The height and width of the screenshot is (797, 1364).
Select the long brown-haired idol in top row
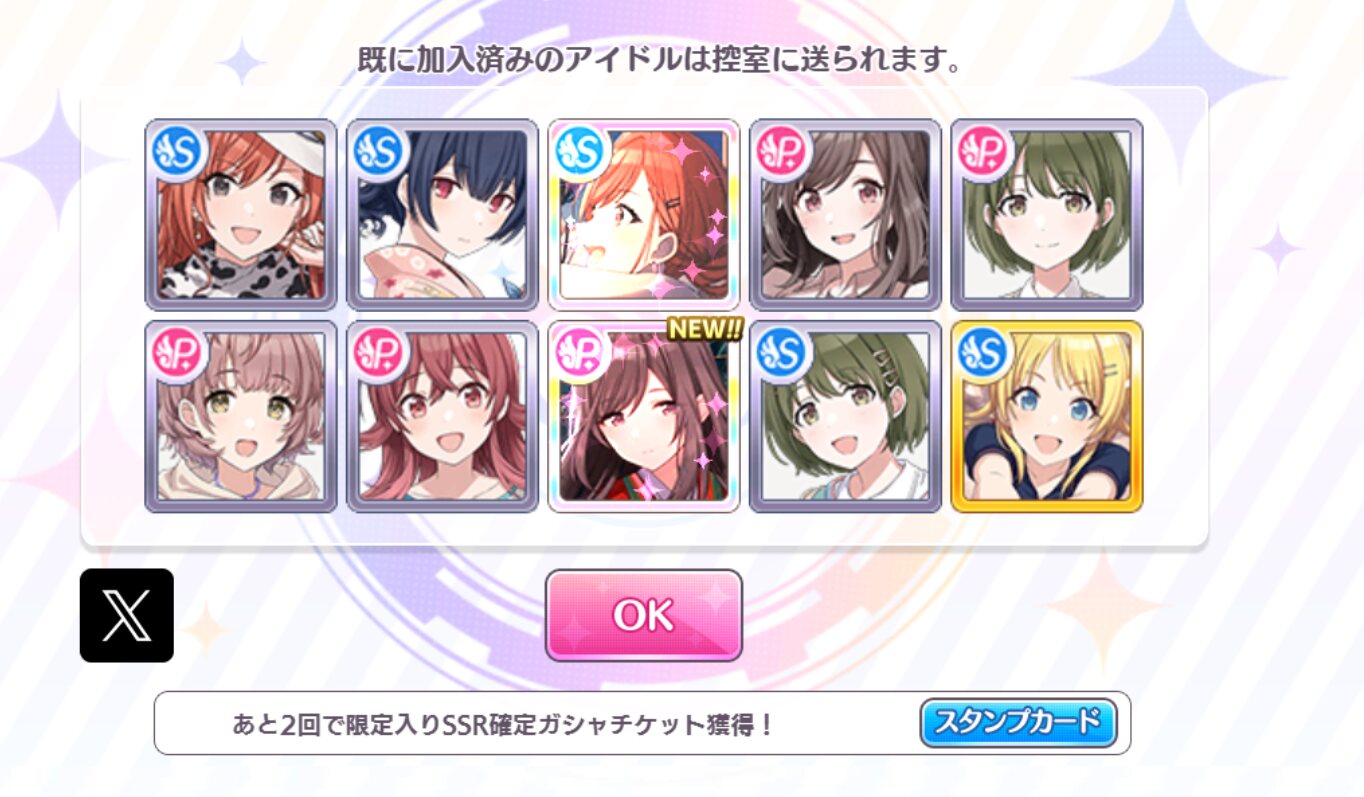click(x=845, y=215)
